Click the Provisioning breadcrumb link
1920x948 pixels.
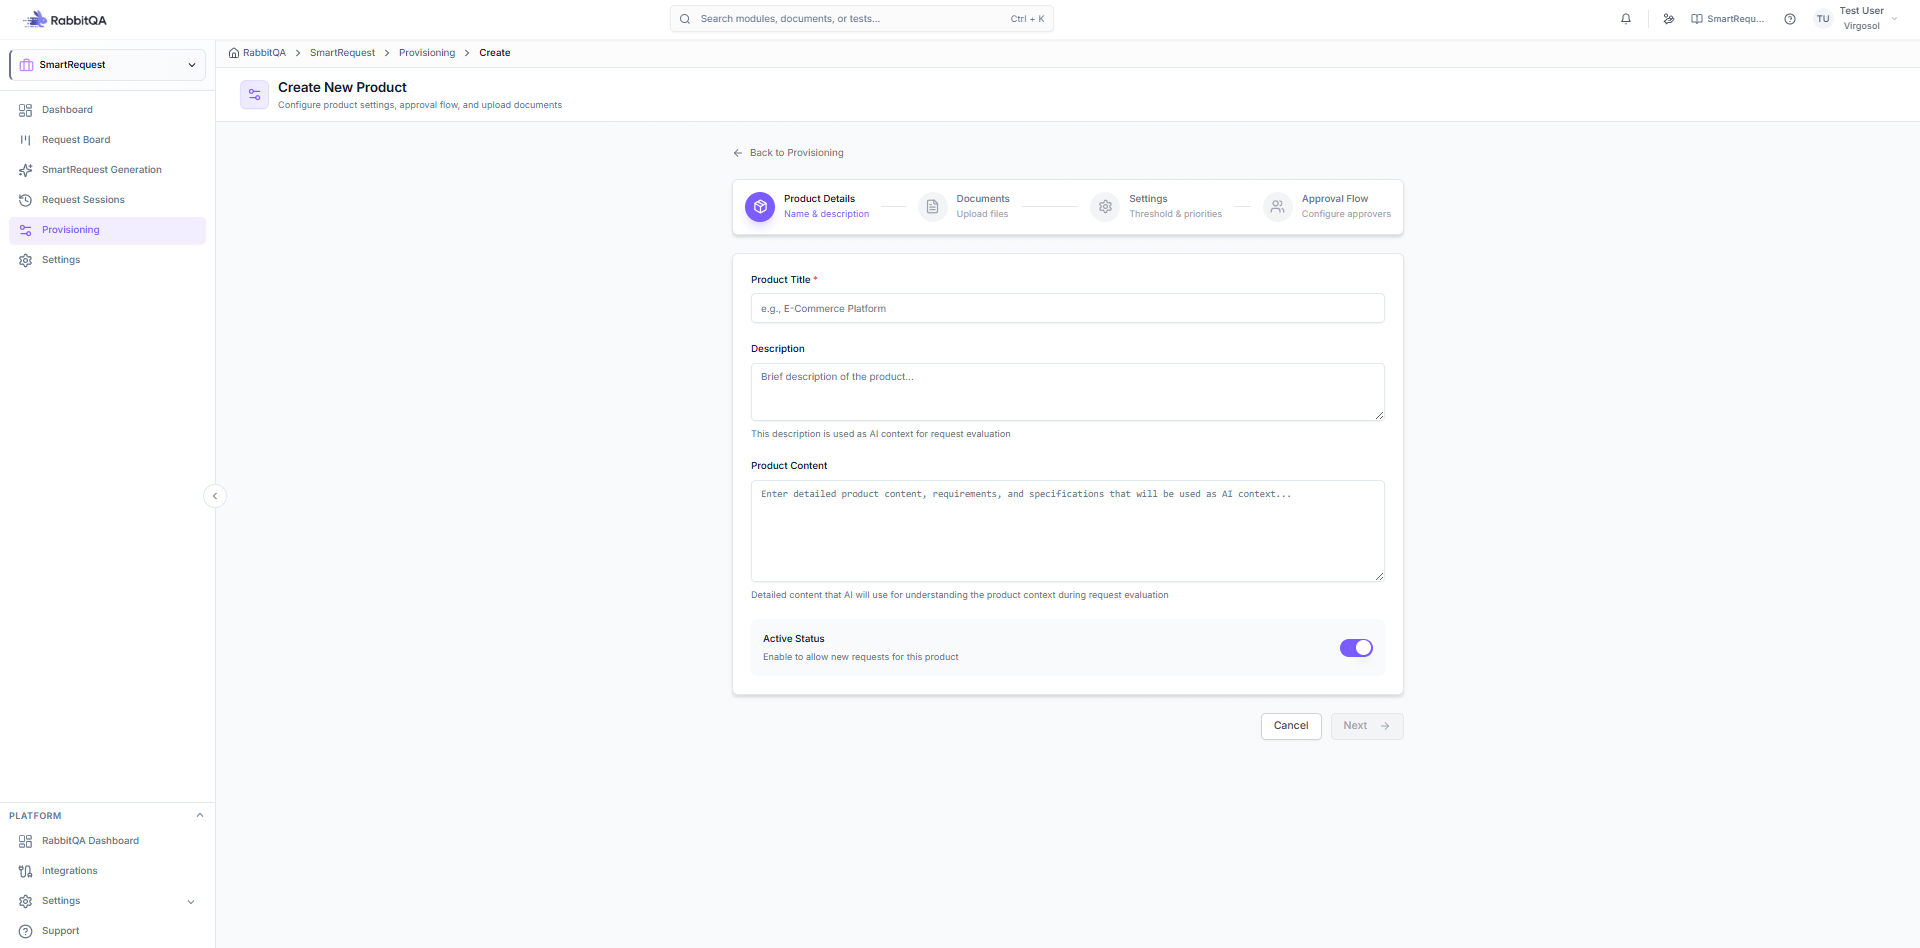[x=427, y=53]
